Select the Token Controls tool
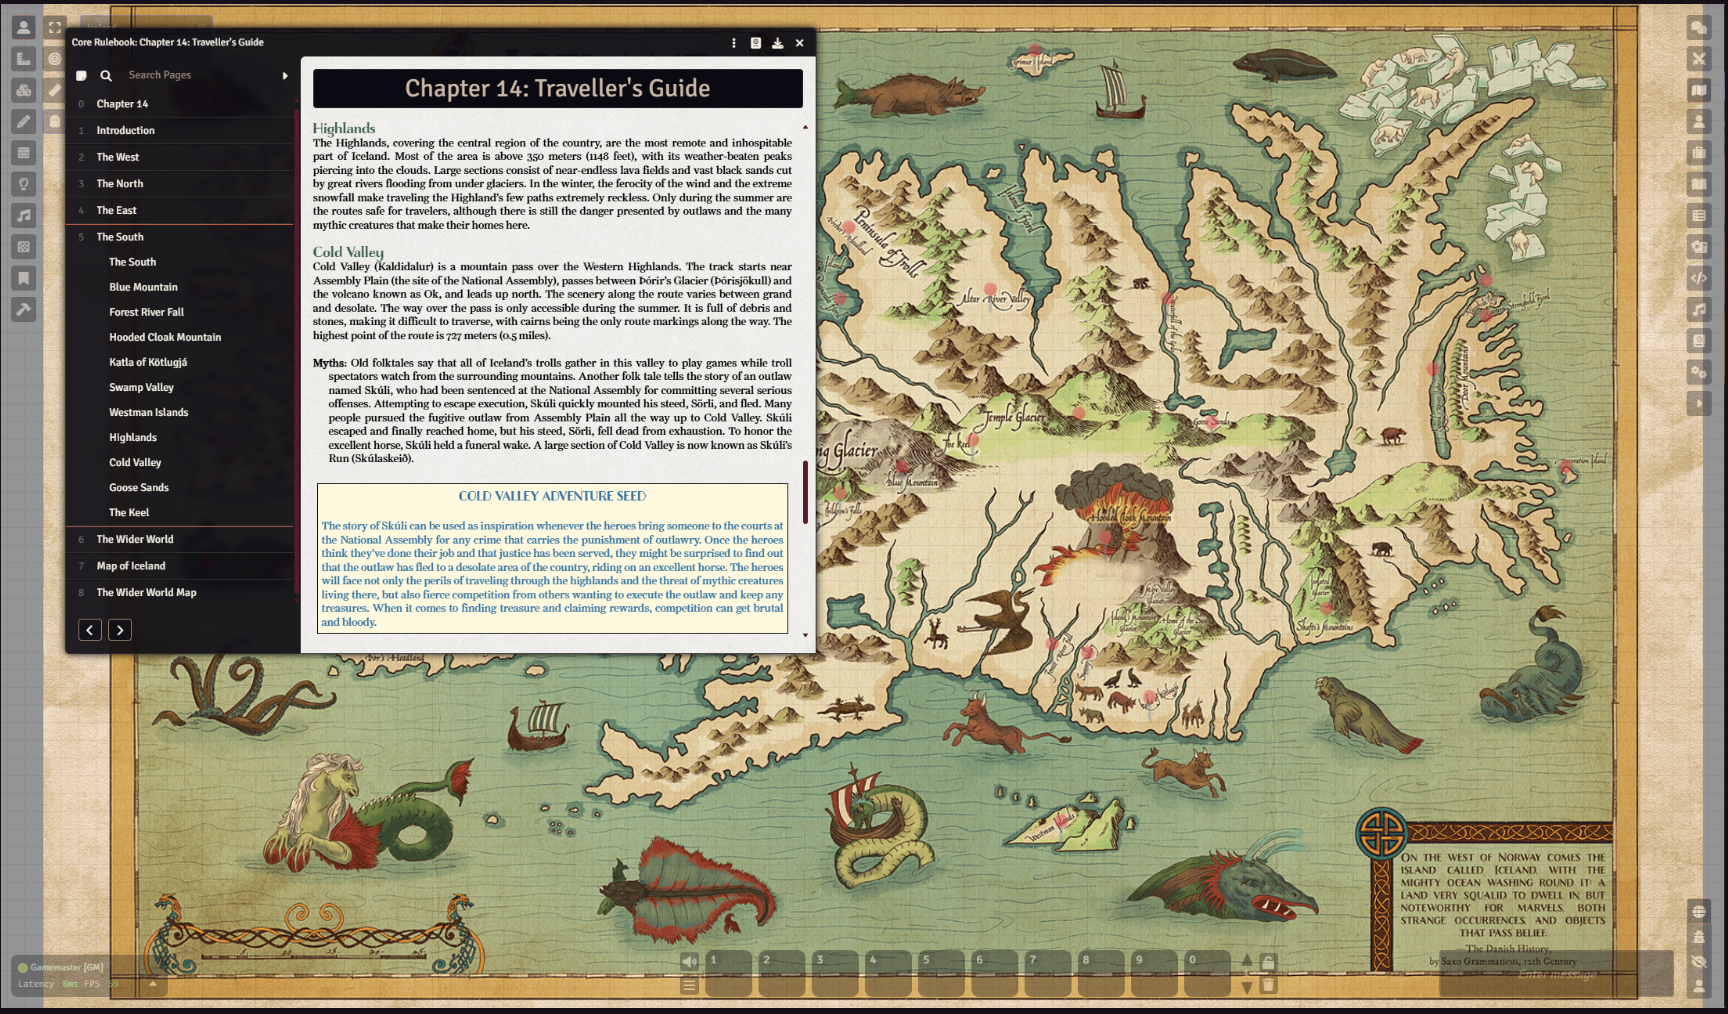The image size is (1728, 1014). click(24, 28)
